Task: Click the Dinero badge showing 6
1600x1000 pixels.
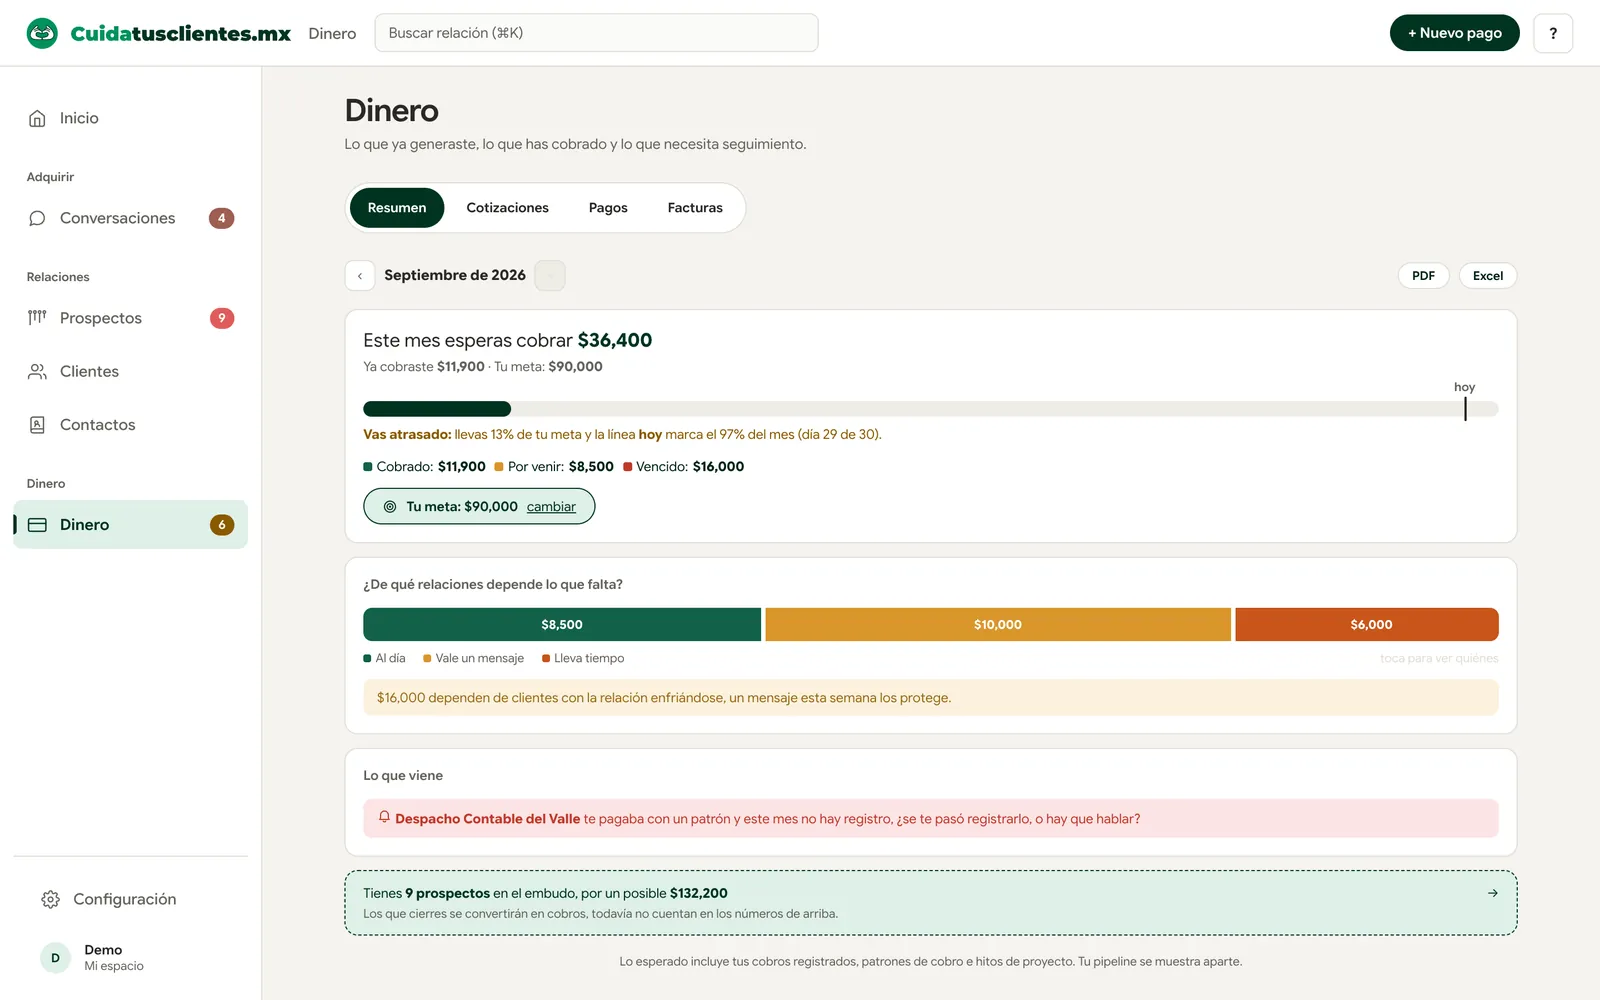Action: [222, 525]
